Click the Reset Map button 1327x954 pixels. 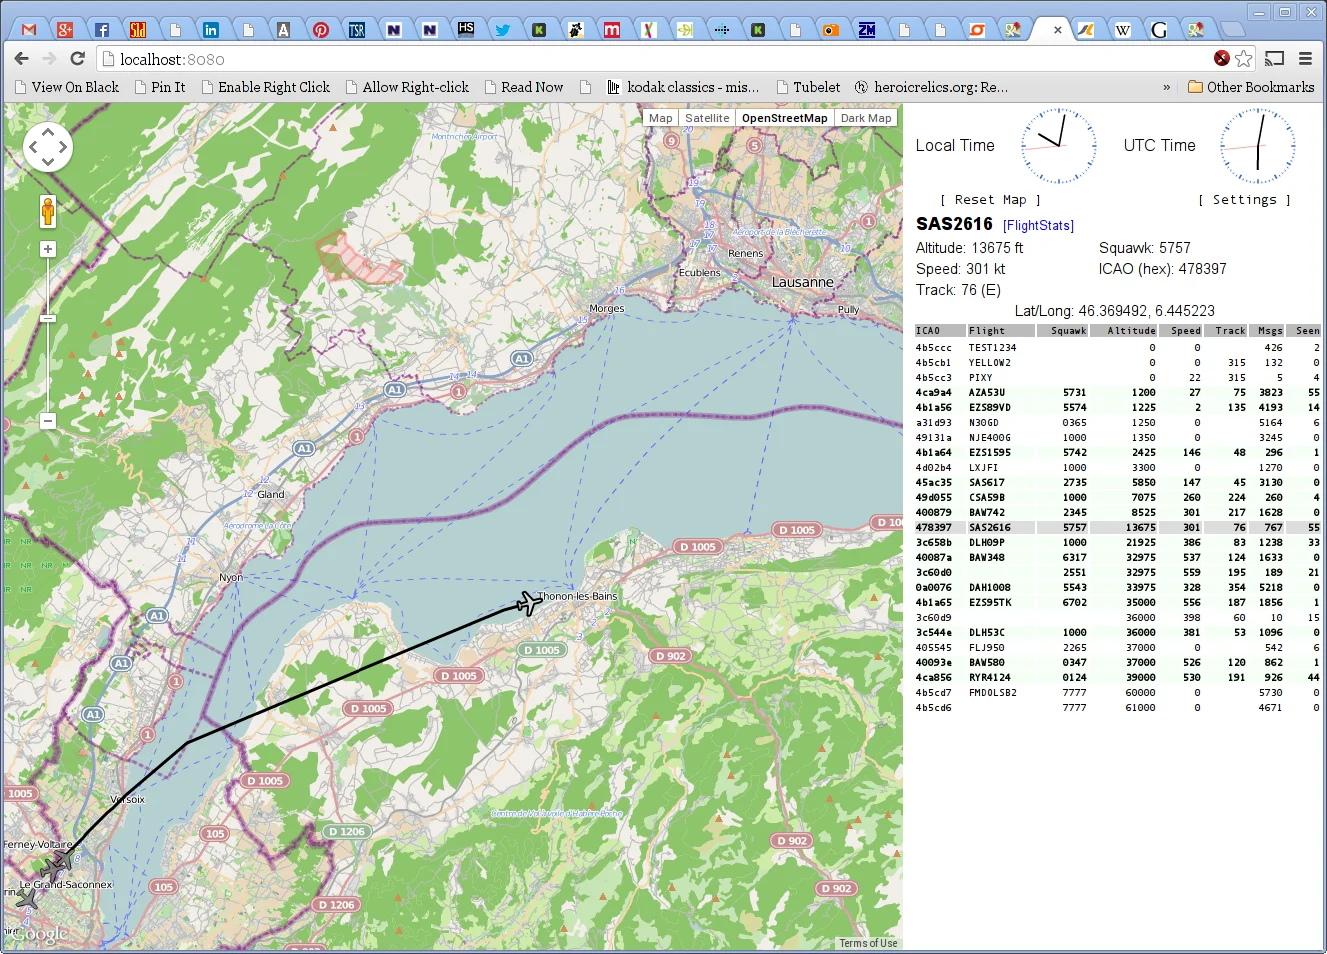coord(990,200)
